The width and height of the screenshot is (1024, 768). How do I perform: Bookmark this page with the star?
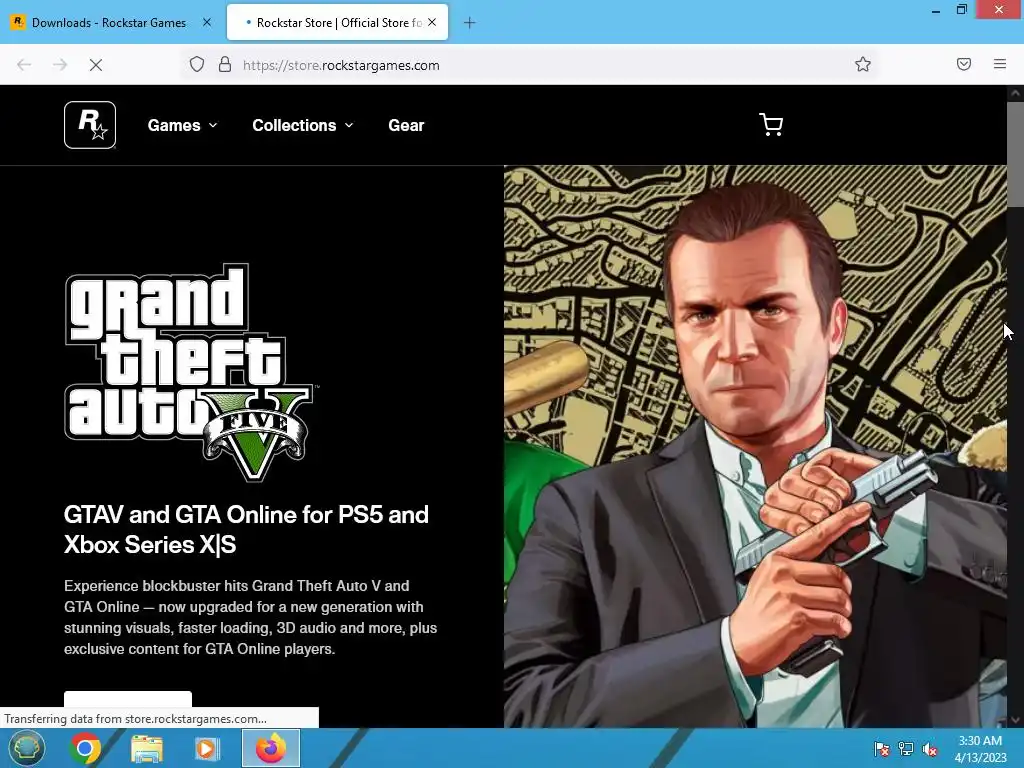coord(863,64)
